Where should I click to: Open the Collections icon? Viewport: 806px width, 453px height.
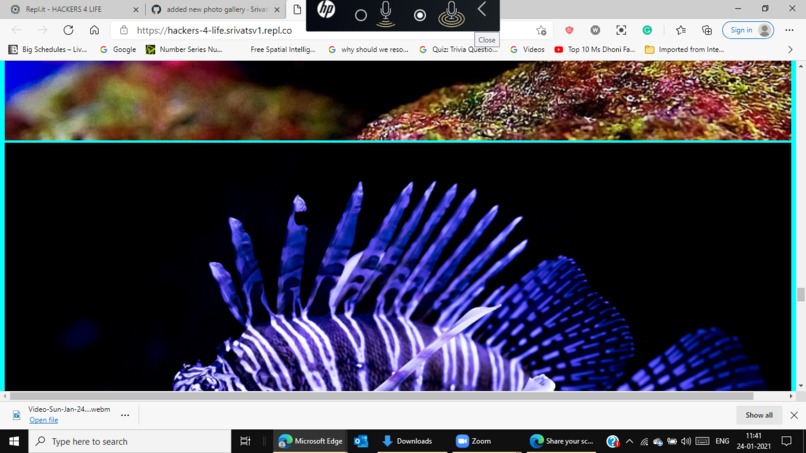click(707, 30)
